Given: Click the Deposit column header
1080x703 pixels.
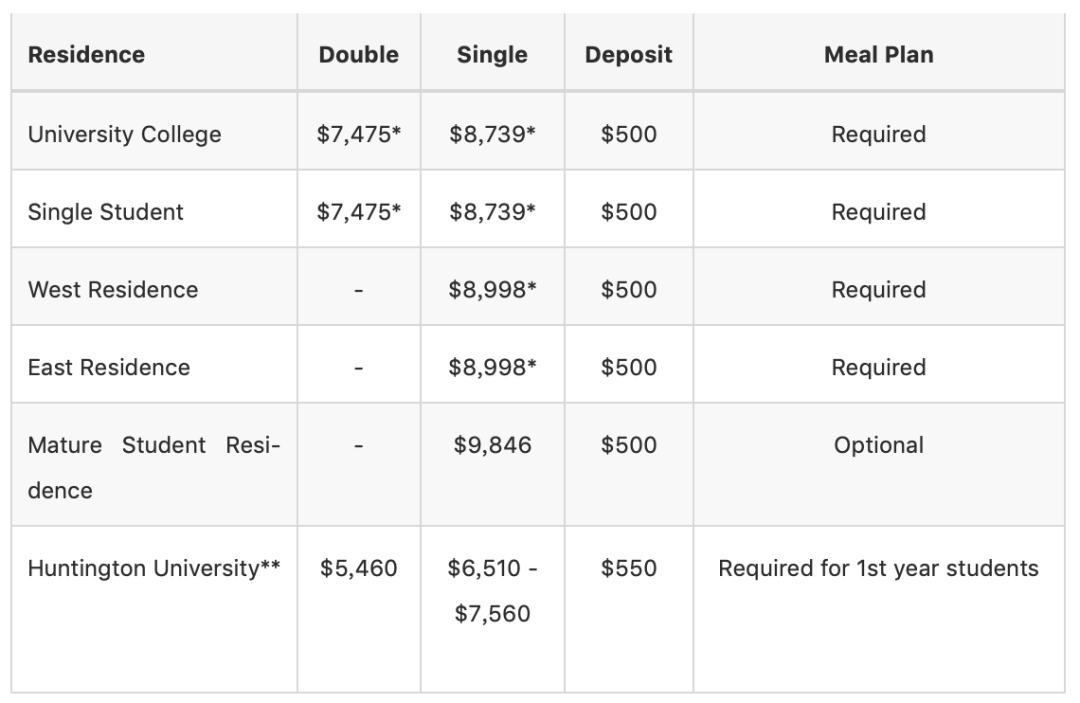Looking at the screenshot, I should click(x=628, y=55).
